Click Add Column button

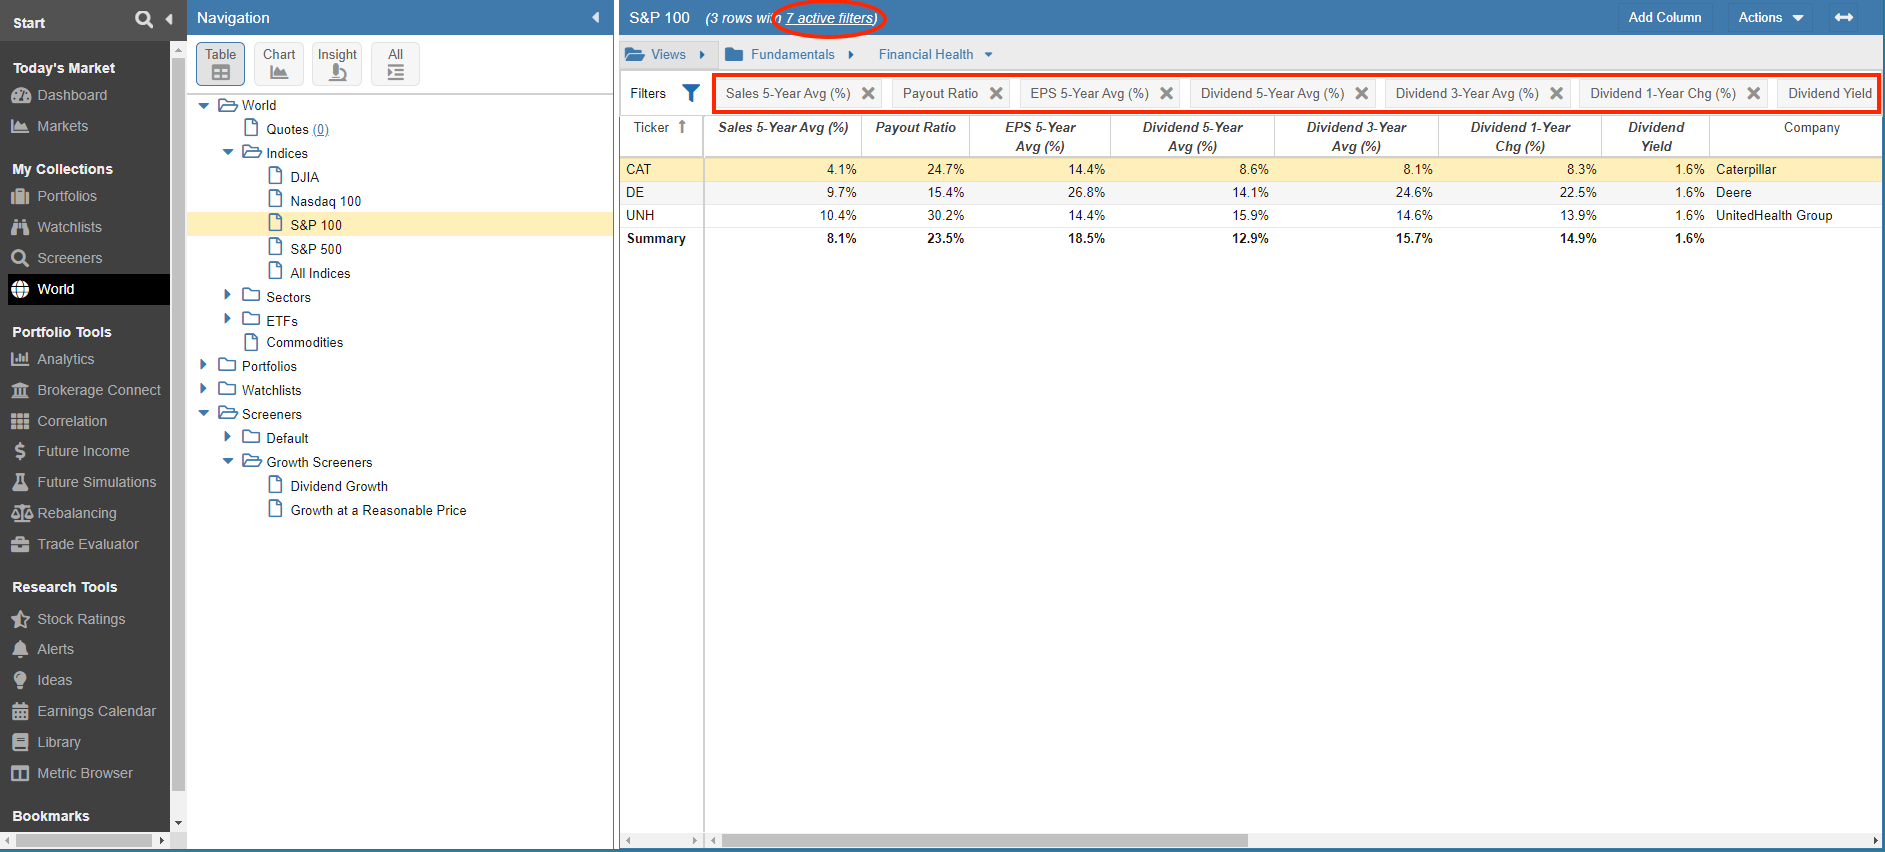[x=1665, y=18]
